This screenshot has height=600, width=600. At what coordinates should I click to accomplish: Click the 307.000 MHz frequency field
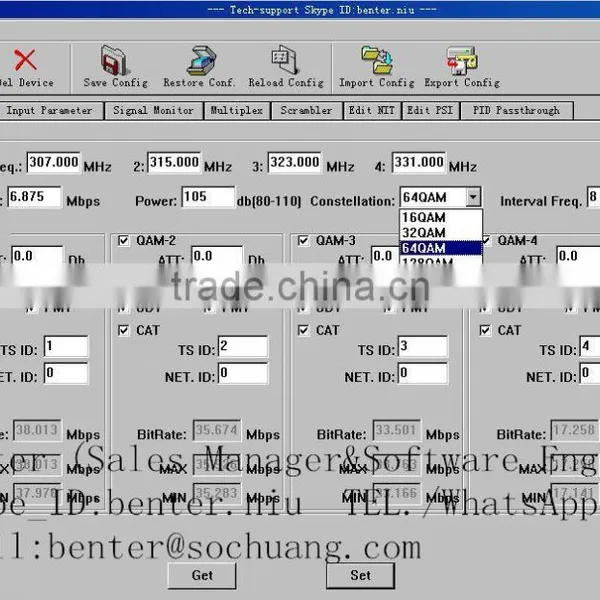(x=54, y=162)
